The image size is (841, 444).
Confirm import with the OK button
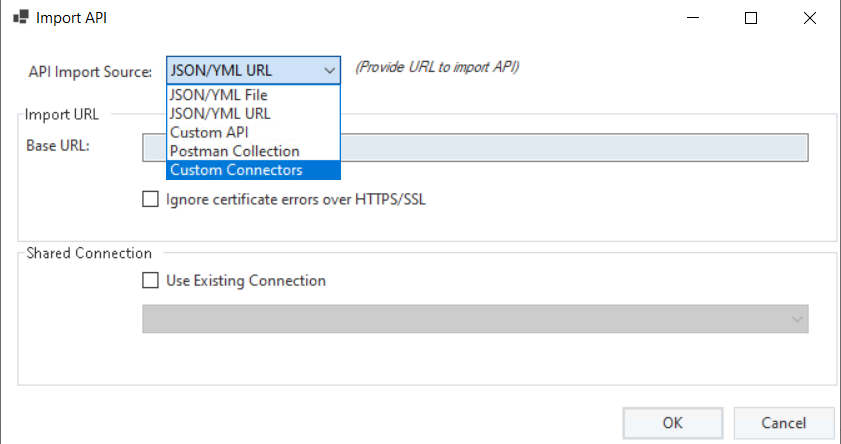[x=673, y=423]
